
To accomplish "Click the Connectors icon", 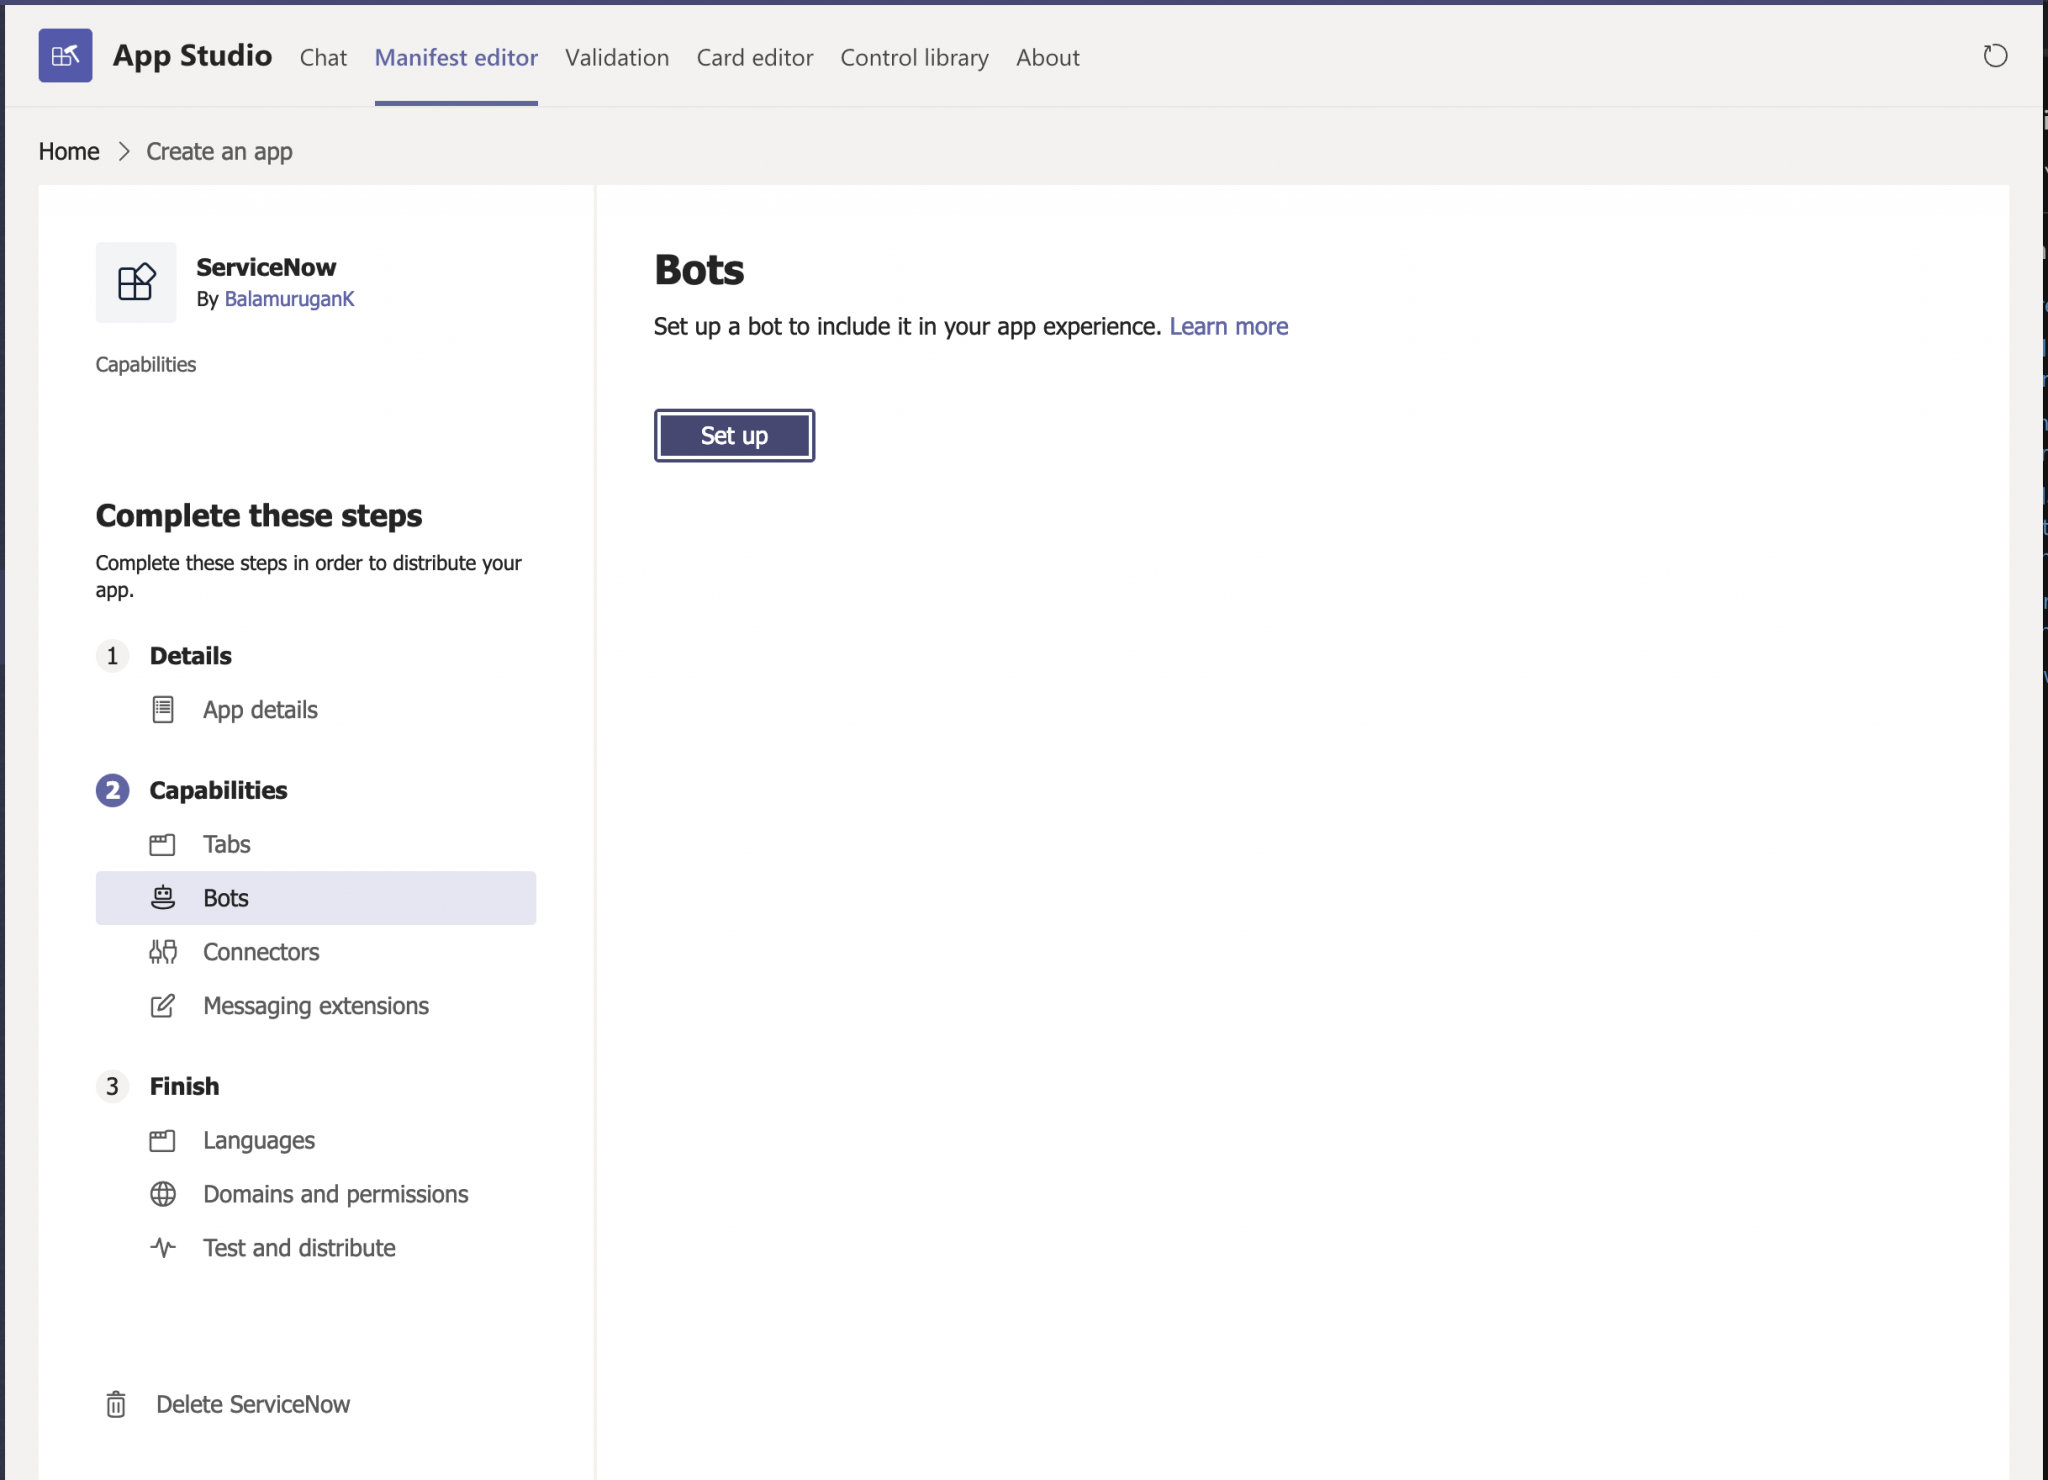I will (163, 951).
